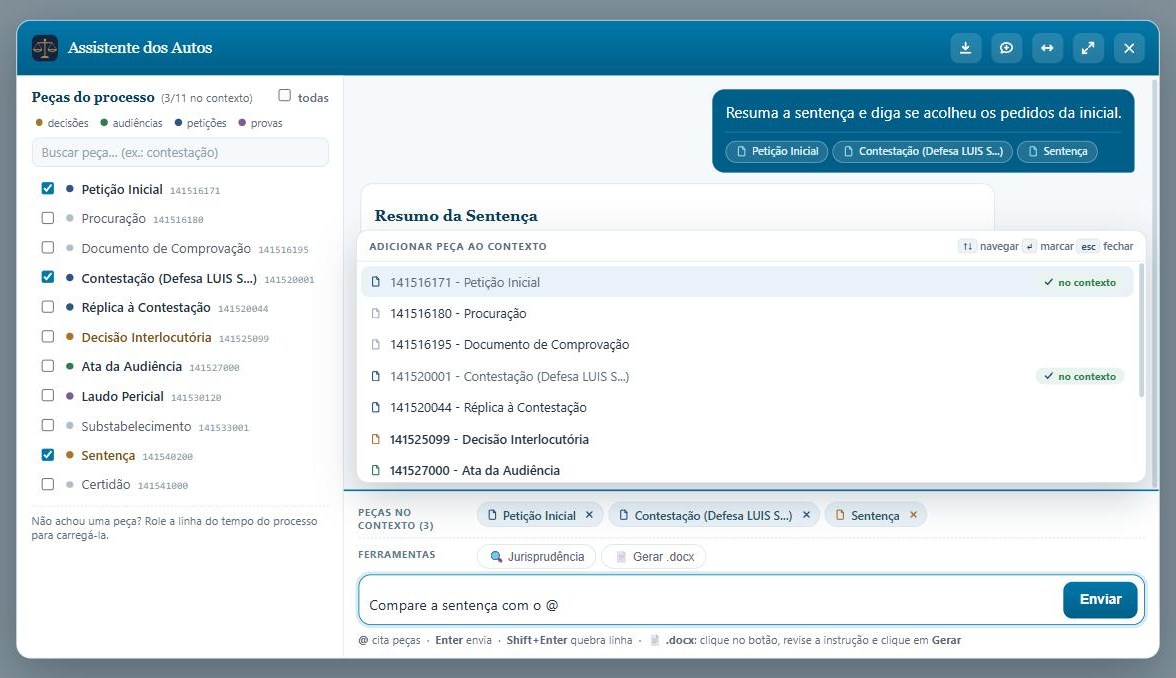Remove Contestação chip from context
Screen dimensions: 1176x678
806,515
